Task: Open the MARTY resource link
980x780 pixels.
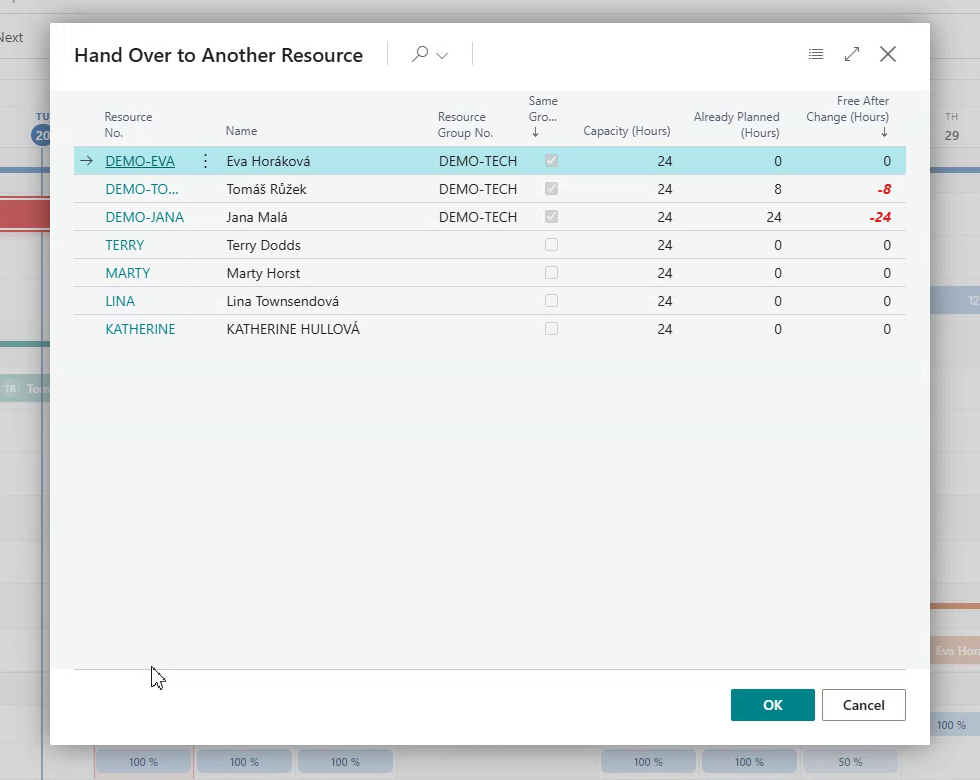Action: click(128, 273)
